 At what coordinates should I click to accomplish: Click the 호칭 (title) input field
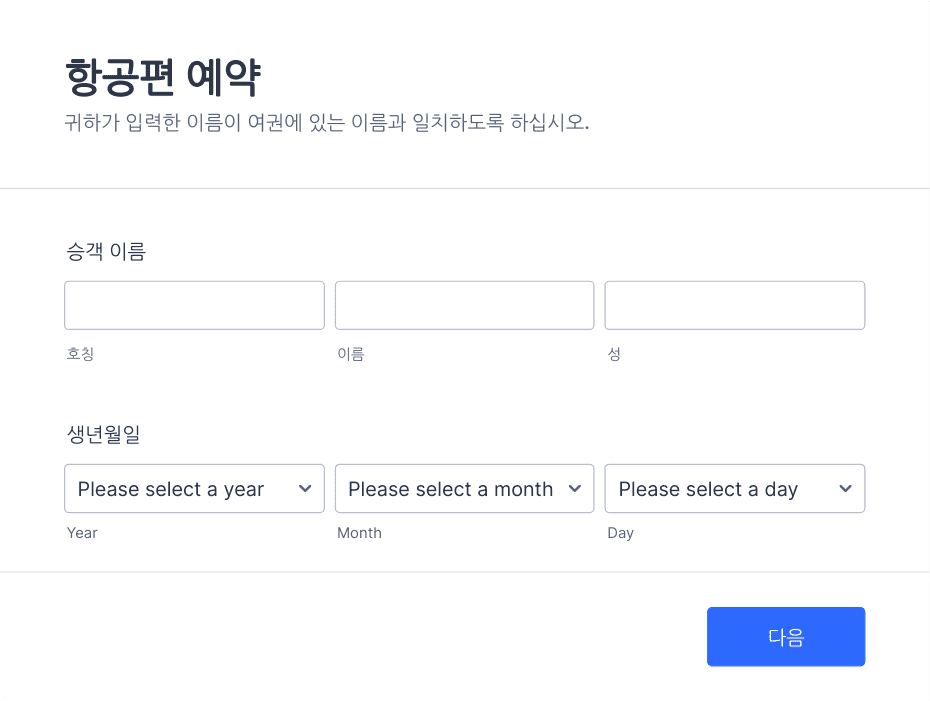tap(195, 305)
